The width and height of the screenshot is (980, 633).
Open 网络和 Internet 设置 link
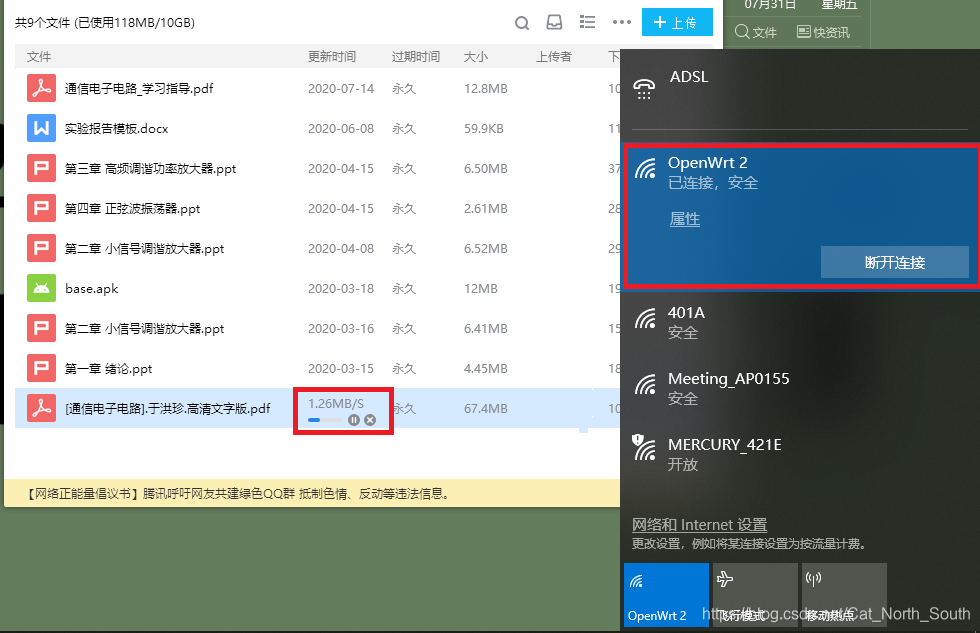[699, 524]
